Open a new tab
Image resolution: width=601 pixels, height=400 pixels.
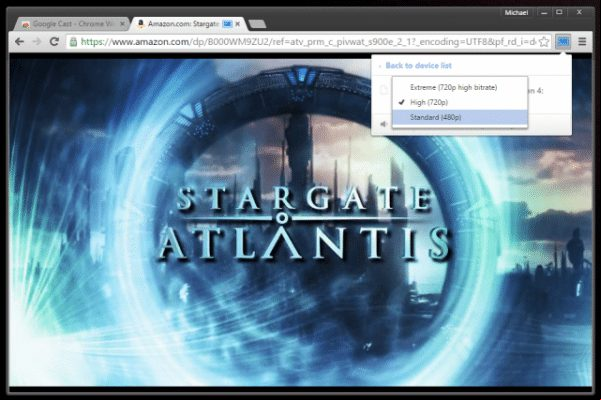pos(257,24)
